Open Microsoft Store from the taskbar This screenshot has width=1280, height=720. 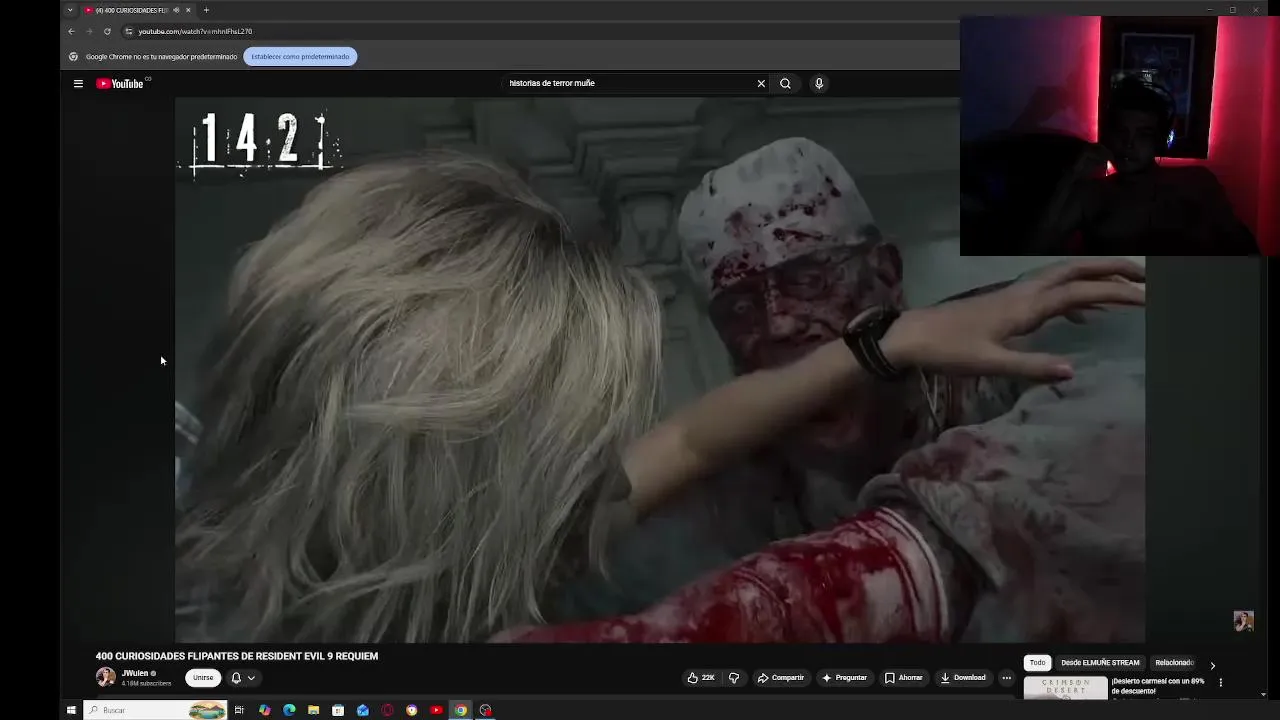(x=338, y=710)
